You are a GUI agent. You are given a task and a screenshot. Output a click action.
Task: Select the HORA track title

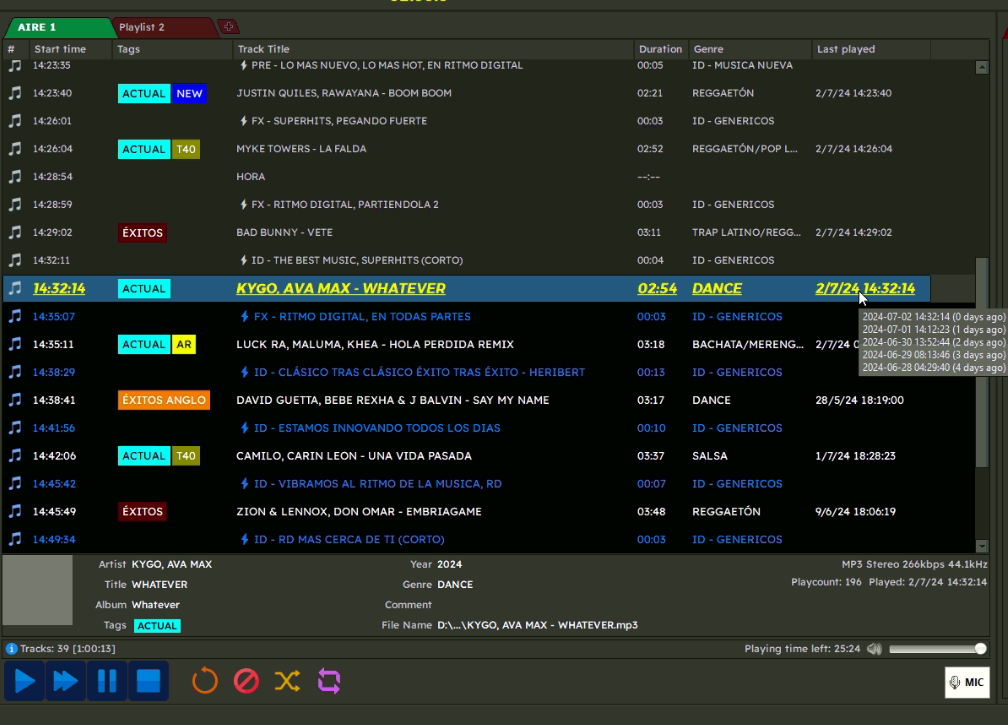coord(251,177)
